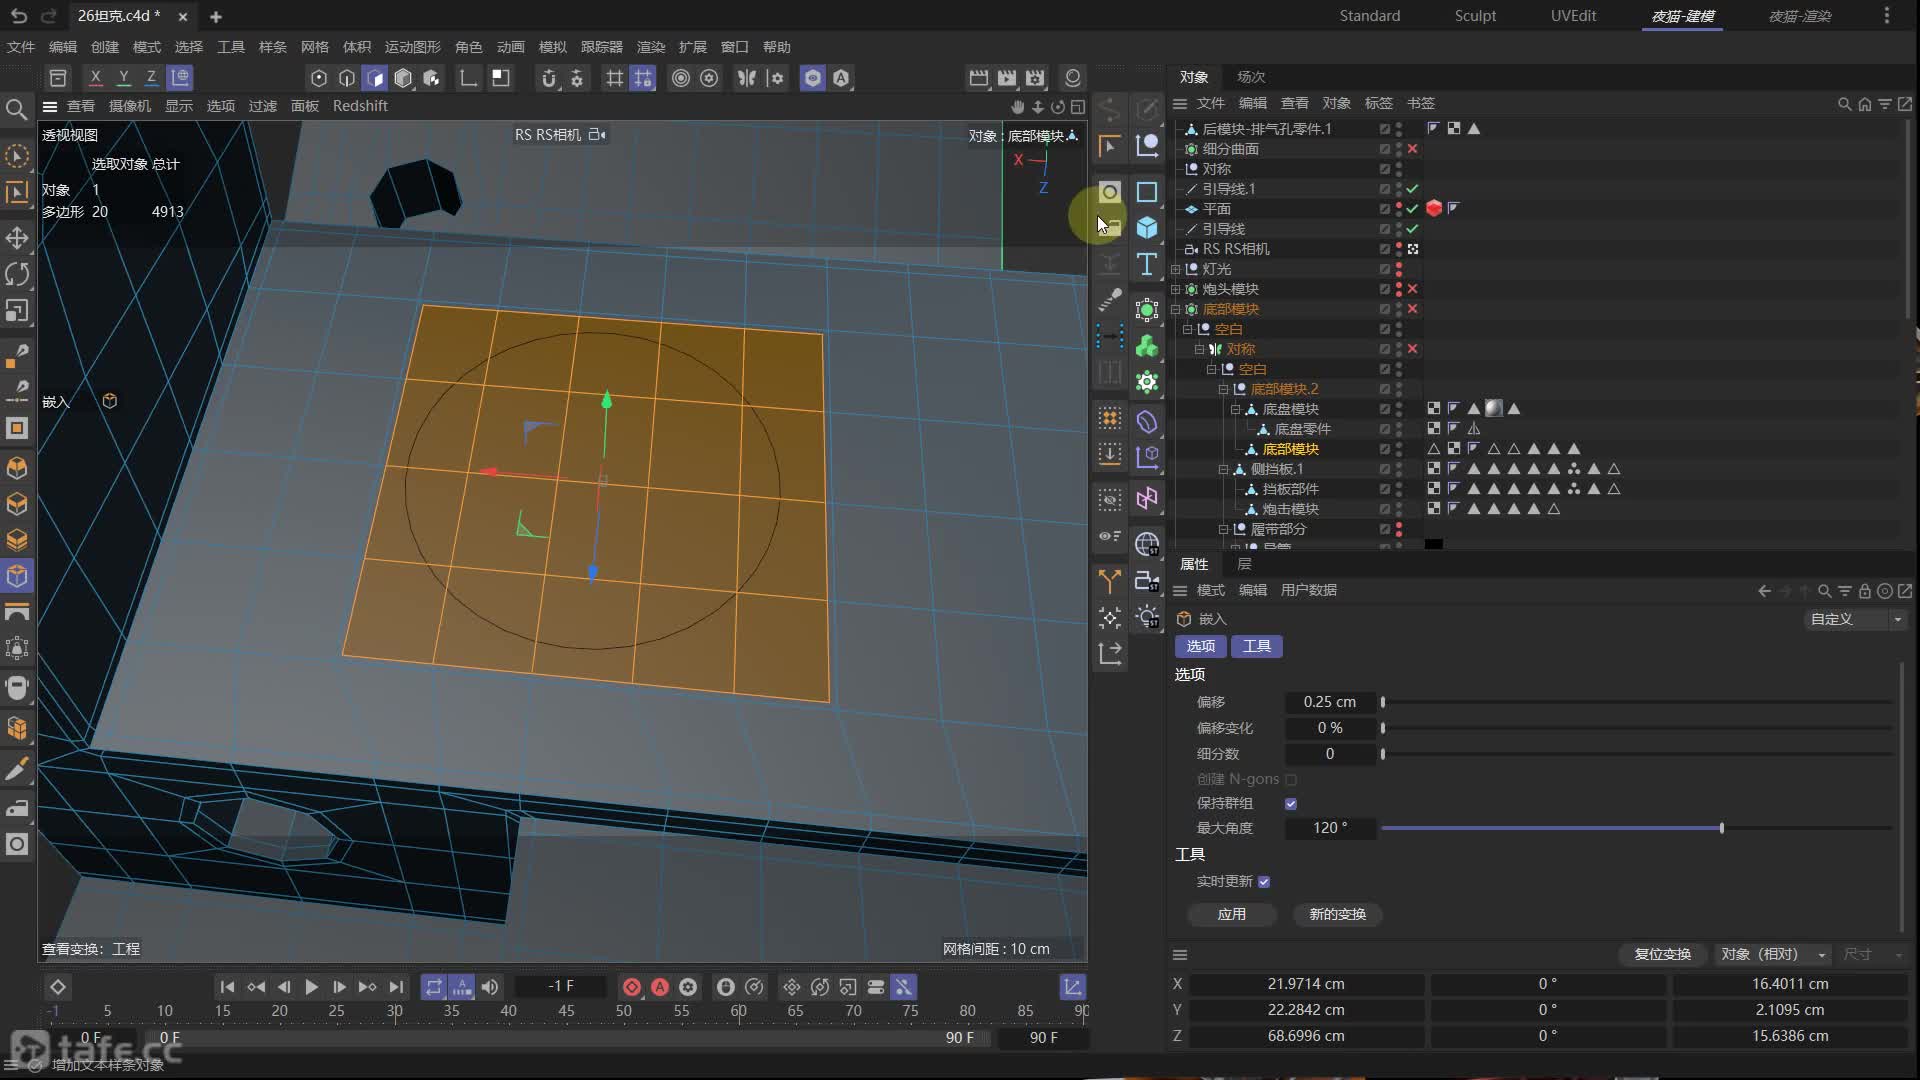Adjust the 细分数 slider handle
This screenshot has width=1920, height=1080.
pyautogui.click(x=1383, y=755)
